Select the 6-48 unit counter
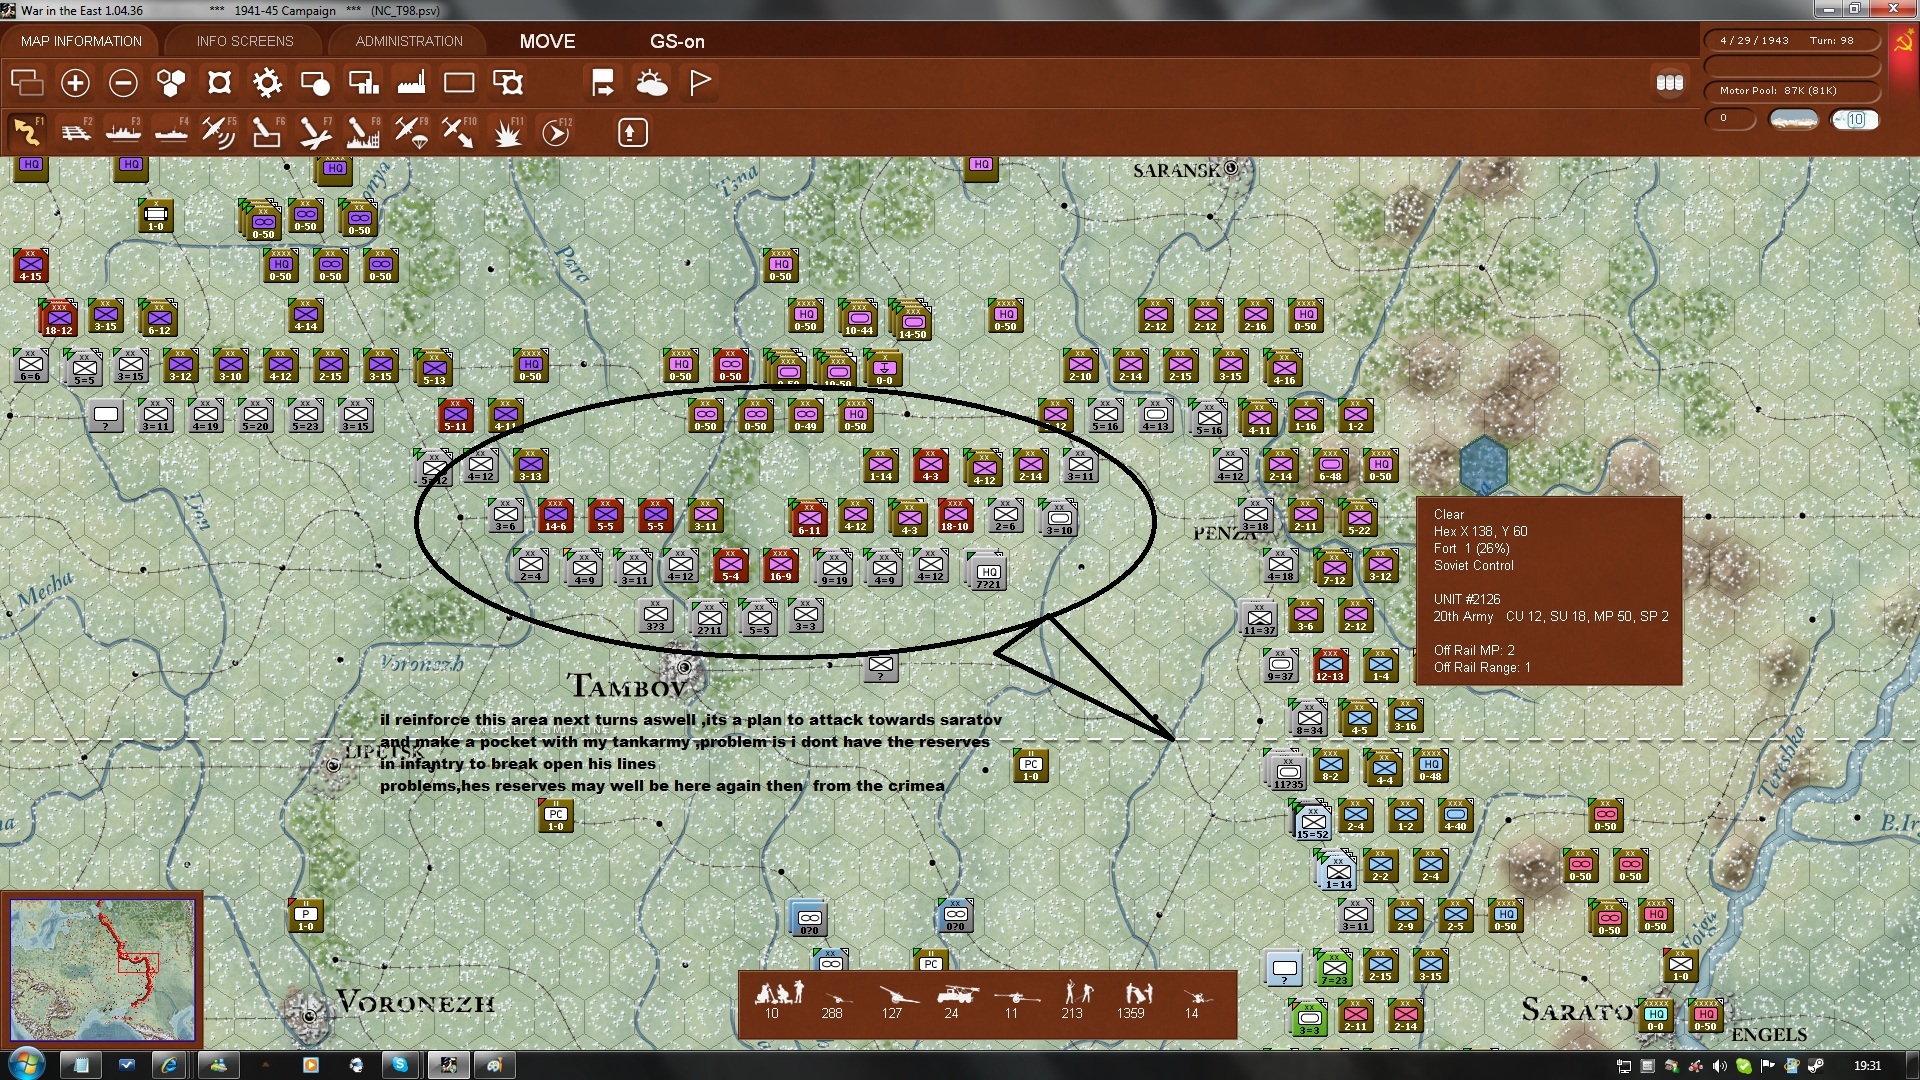Image resolution: width=1920 pixels, height=1080 pixels. click(1330, 466)
